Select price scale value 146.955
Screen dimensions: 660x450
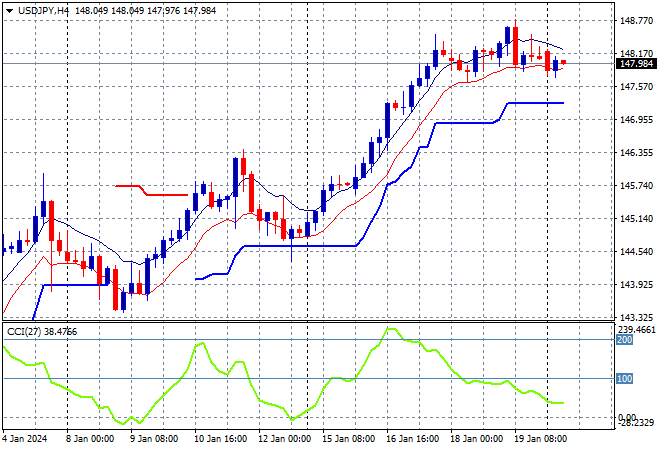pos(636,120)
